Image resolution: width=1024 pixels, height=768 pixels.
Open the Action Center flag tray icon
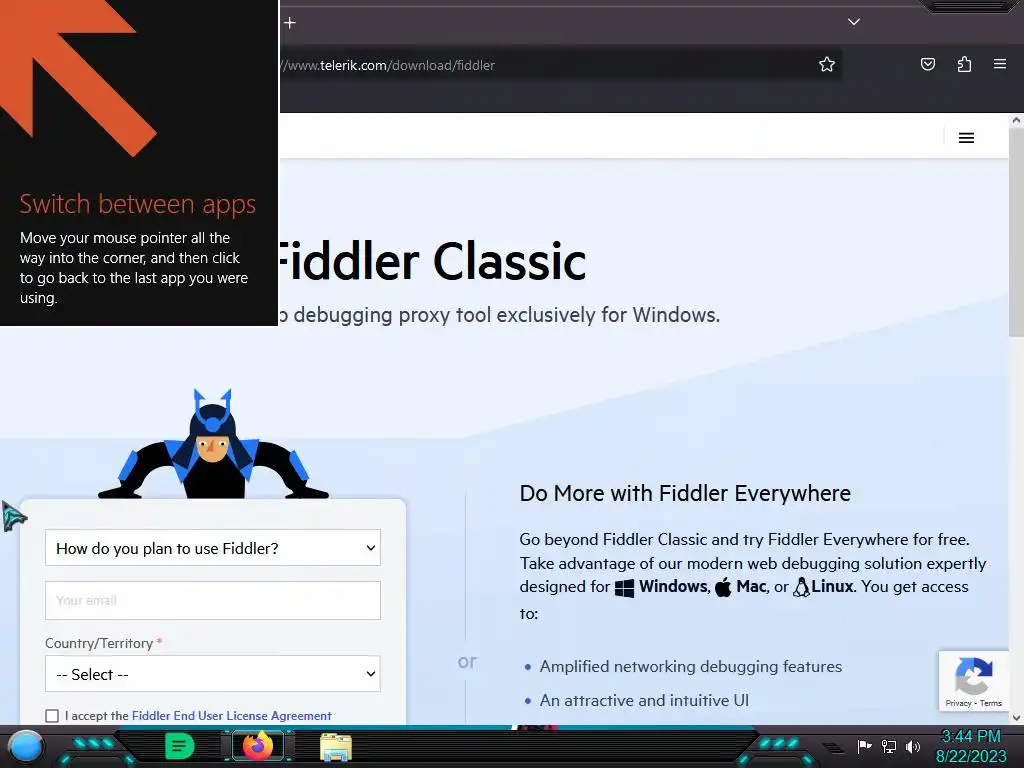click(x=864, y=746)
